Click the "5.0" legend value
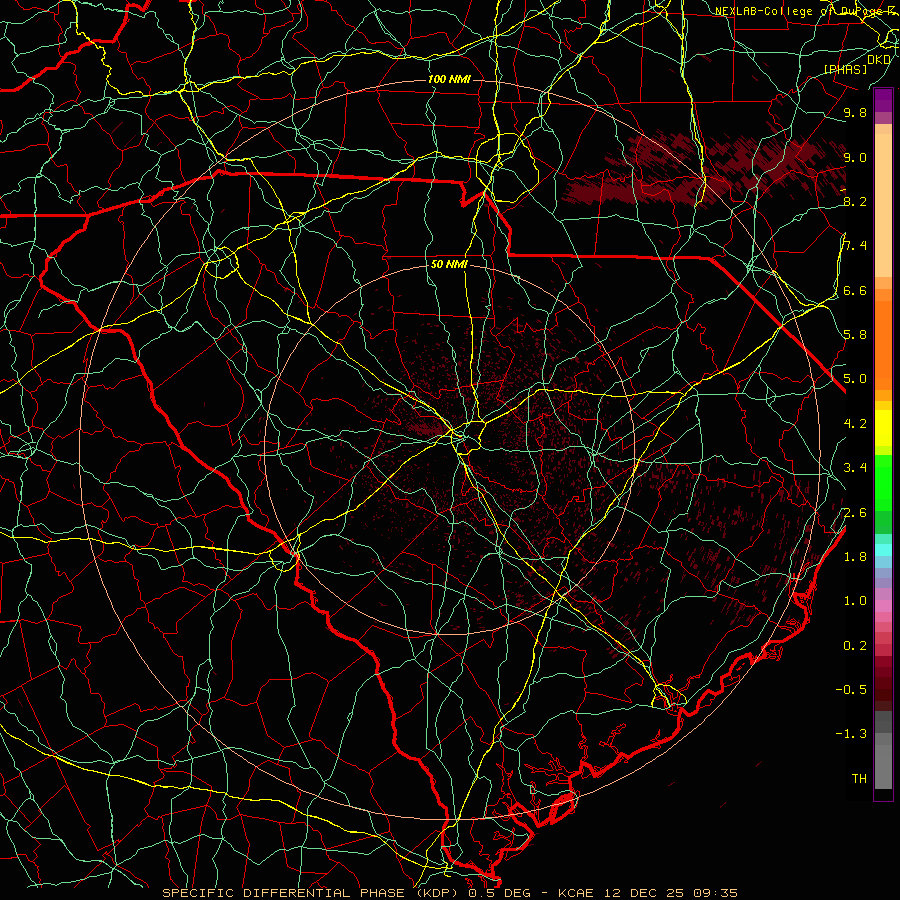This screenshot has width=900, height=900. 855,379
